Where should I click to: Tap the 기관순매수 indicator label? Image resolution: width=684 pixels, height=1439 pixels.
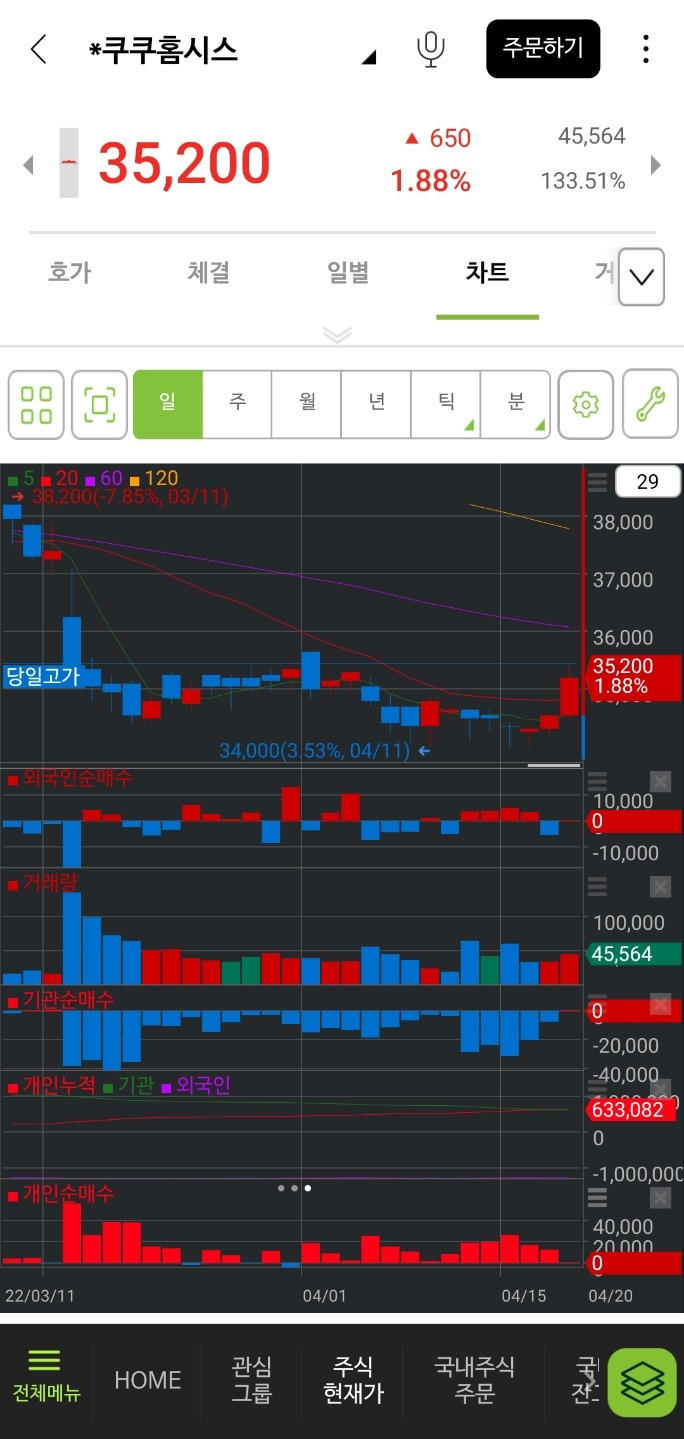click(60, 998)
